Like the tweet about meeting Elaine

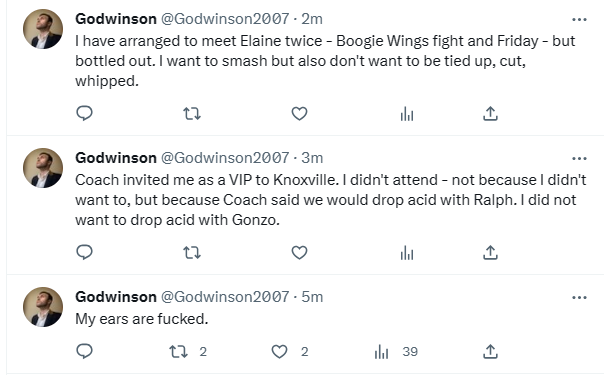click(299, 114)
